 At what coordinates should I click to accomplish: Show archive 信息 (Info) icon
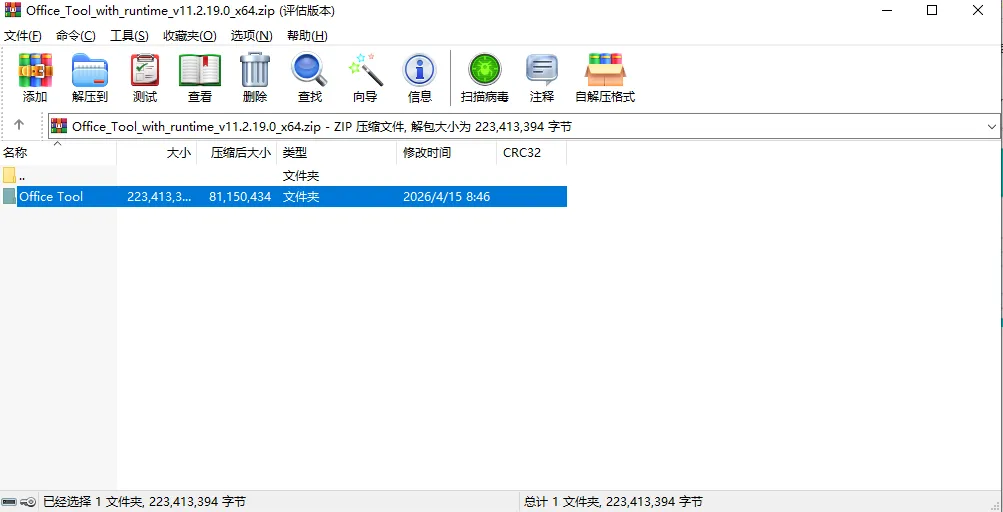click(420, 70)
